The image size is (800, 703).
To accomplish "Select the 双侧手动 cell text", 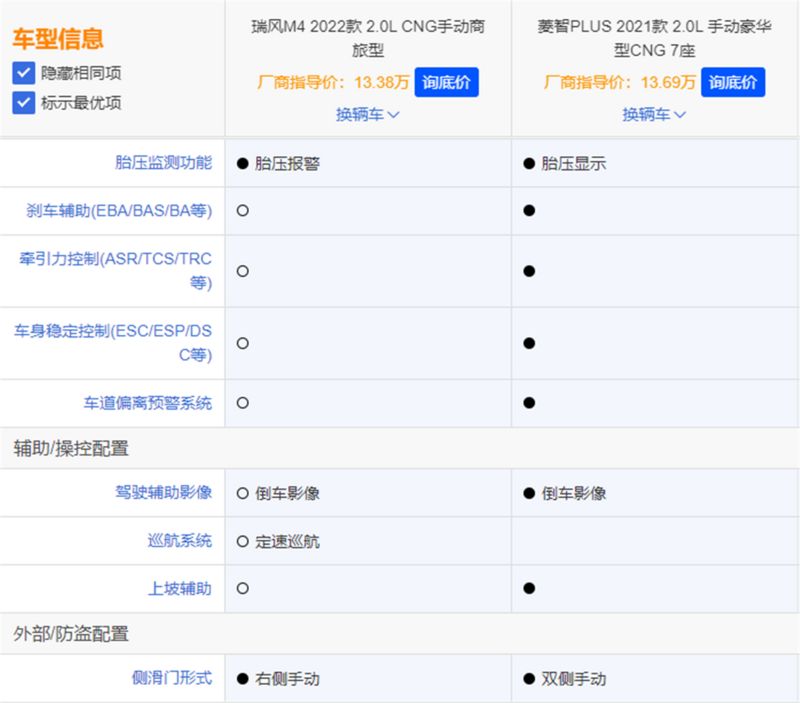I will [x=573, y=679].
